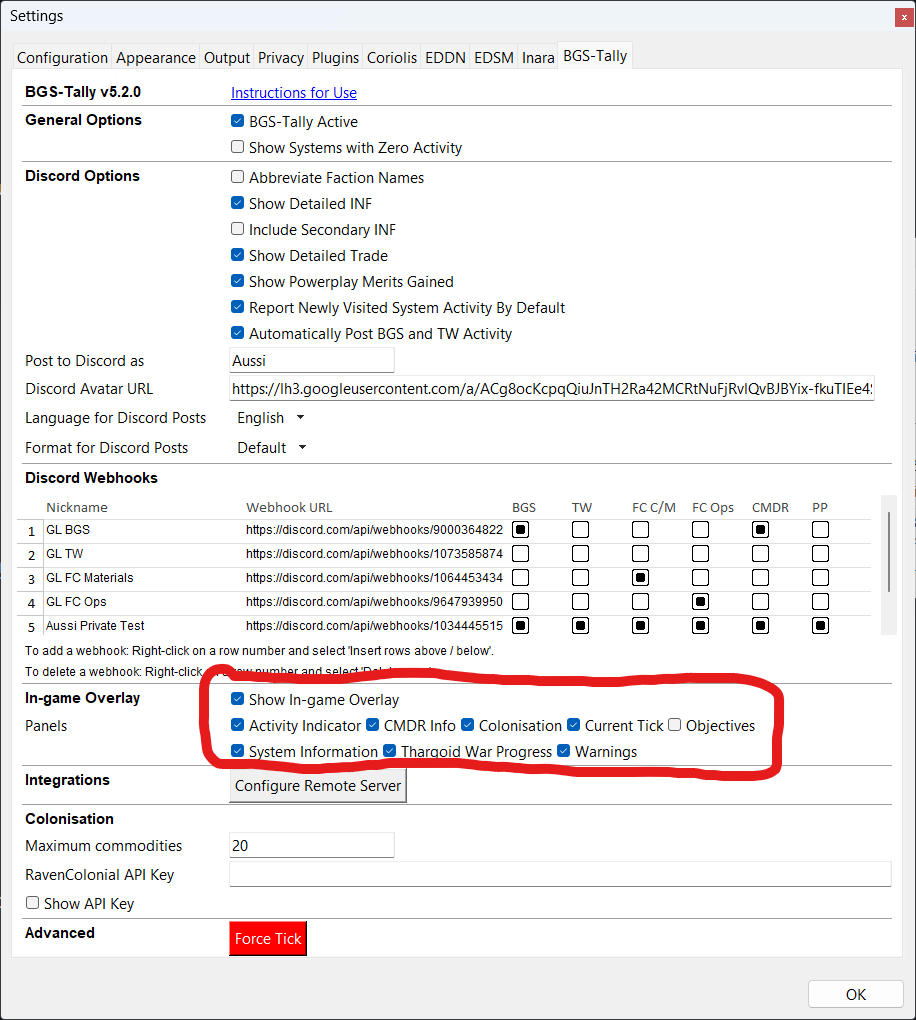Click the Aussi Private Test webhook URL cell

click(375, 626)
